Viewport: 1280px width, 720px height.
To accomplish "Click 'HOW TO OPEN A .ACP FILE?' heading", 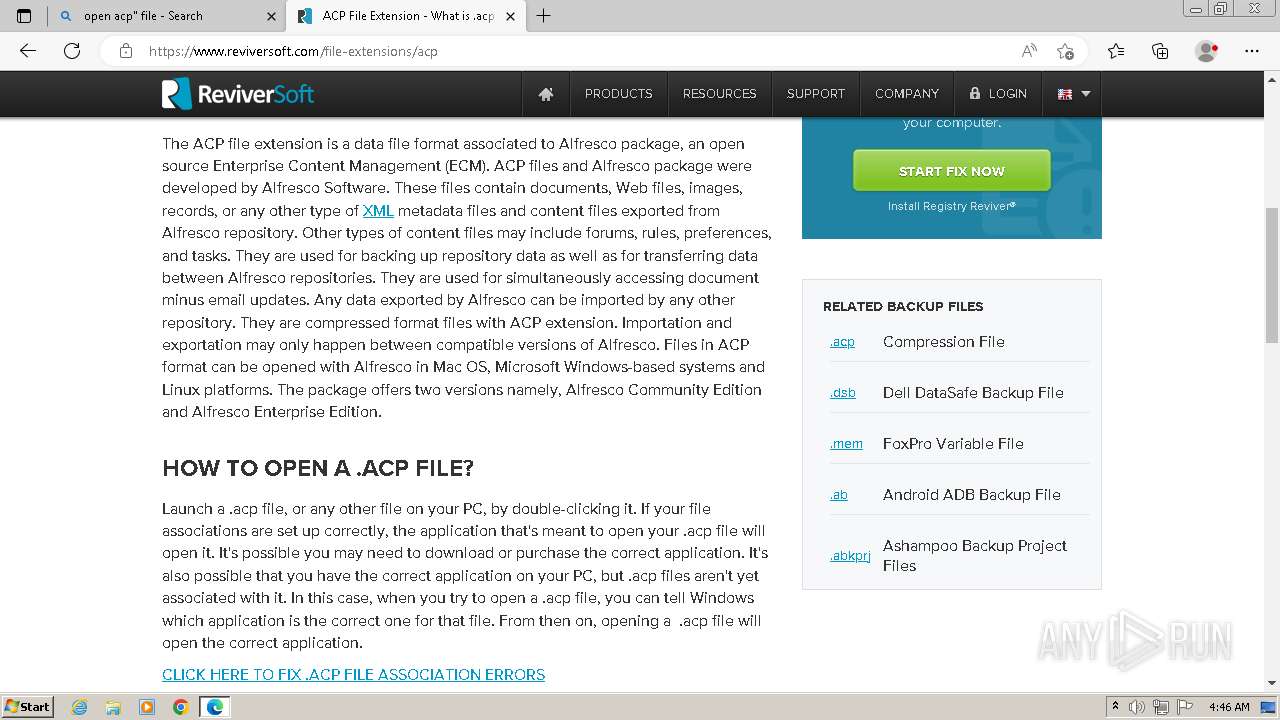I will (318, 468).
